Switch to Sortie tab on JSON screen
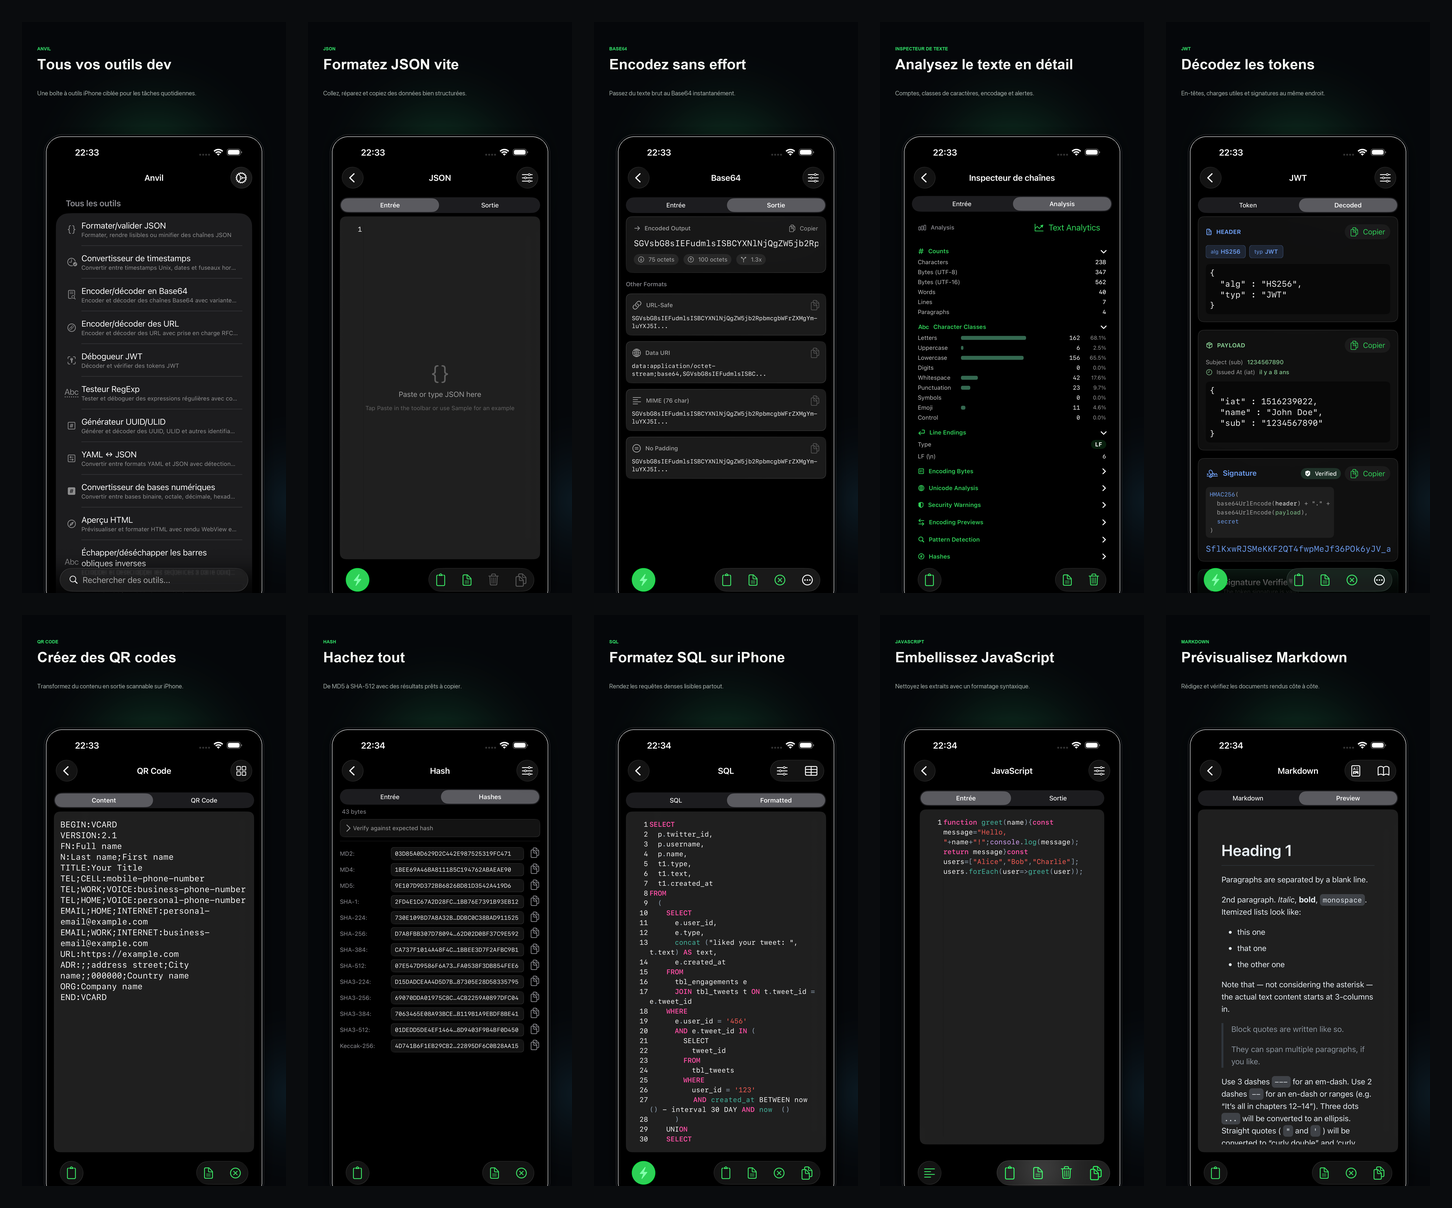The height and width of the screenshot is (1208, 1452). (490, 205)
